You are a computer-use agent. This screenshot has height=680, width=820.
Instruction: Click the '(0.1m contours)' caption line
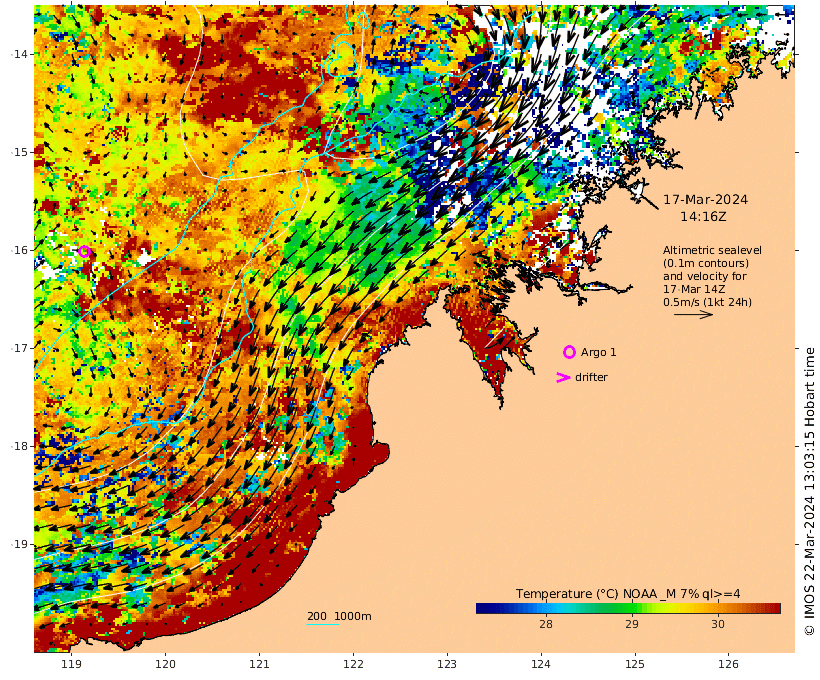(x=705, y=263)
